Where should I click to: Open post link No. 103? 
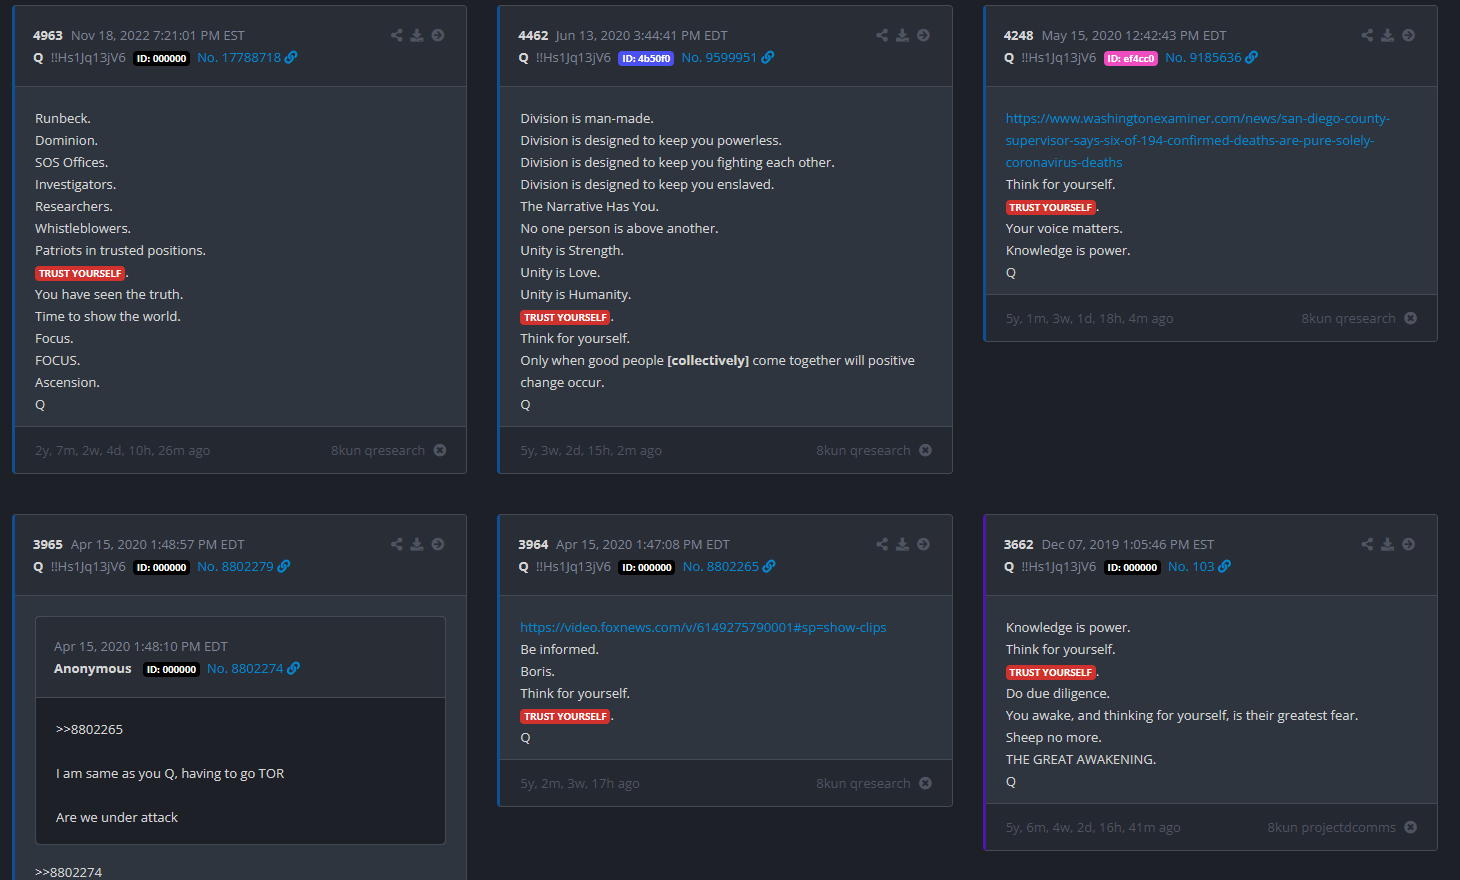click(x=1199, y=567)
